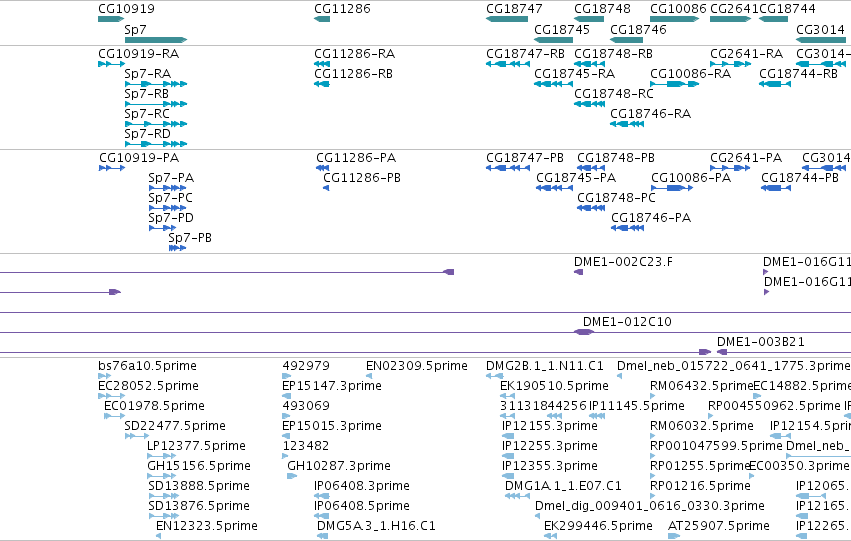851x541 pixels.
Task: Click EST bs76a10.5prime
Action: [148, 366]
